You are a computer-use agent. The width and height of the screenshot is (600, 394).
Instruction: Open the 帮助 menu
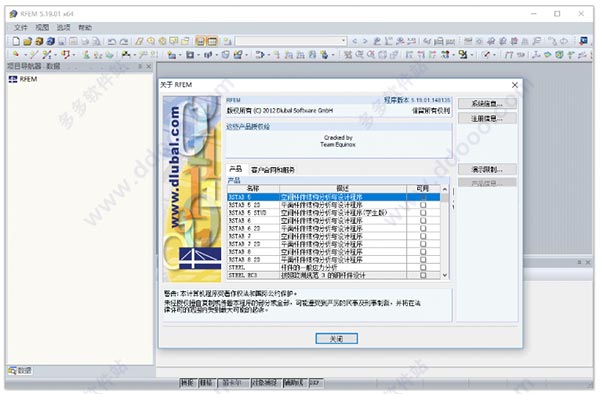(x=85, y=28)
